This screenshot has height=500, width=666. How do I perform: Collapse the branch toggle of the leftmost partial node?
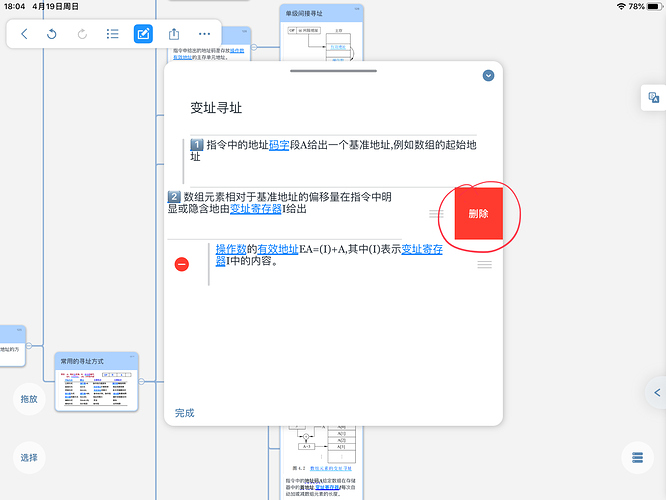[x=29, y=346]
